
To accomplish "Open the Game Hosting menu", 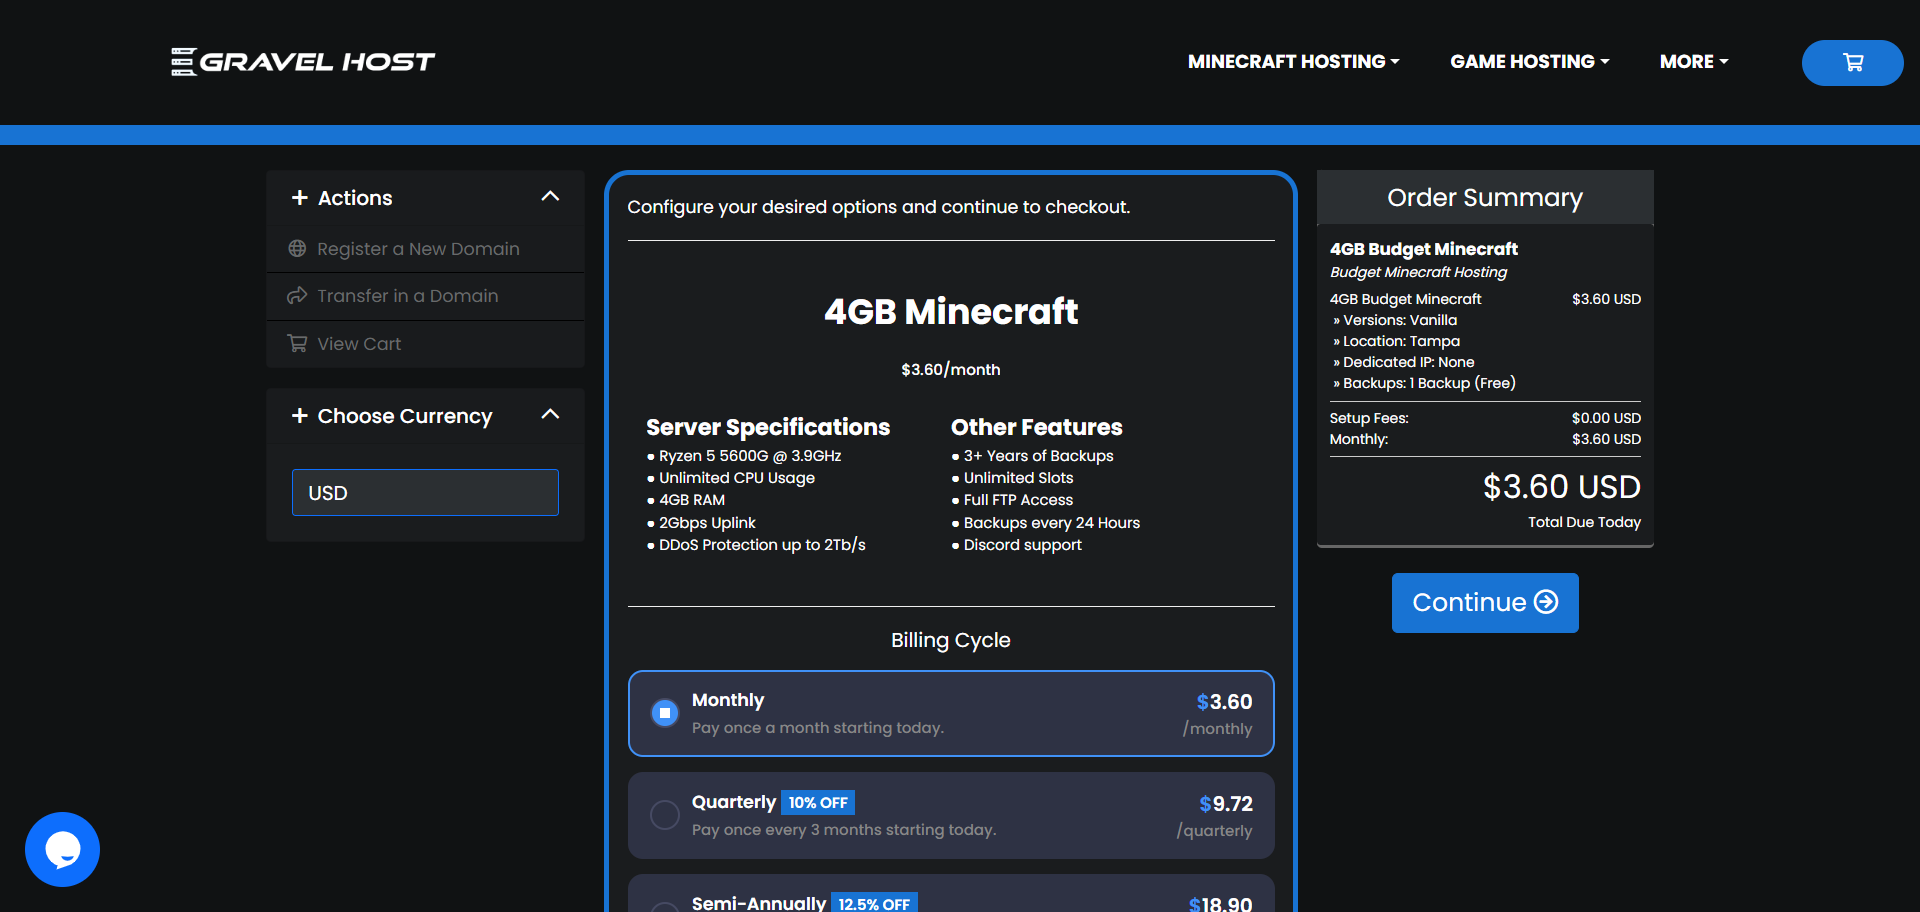I will click(1529, 61).
